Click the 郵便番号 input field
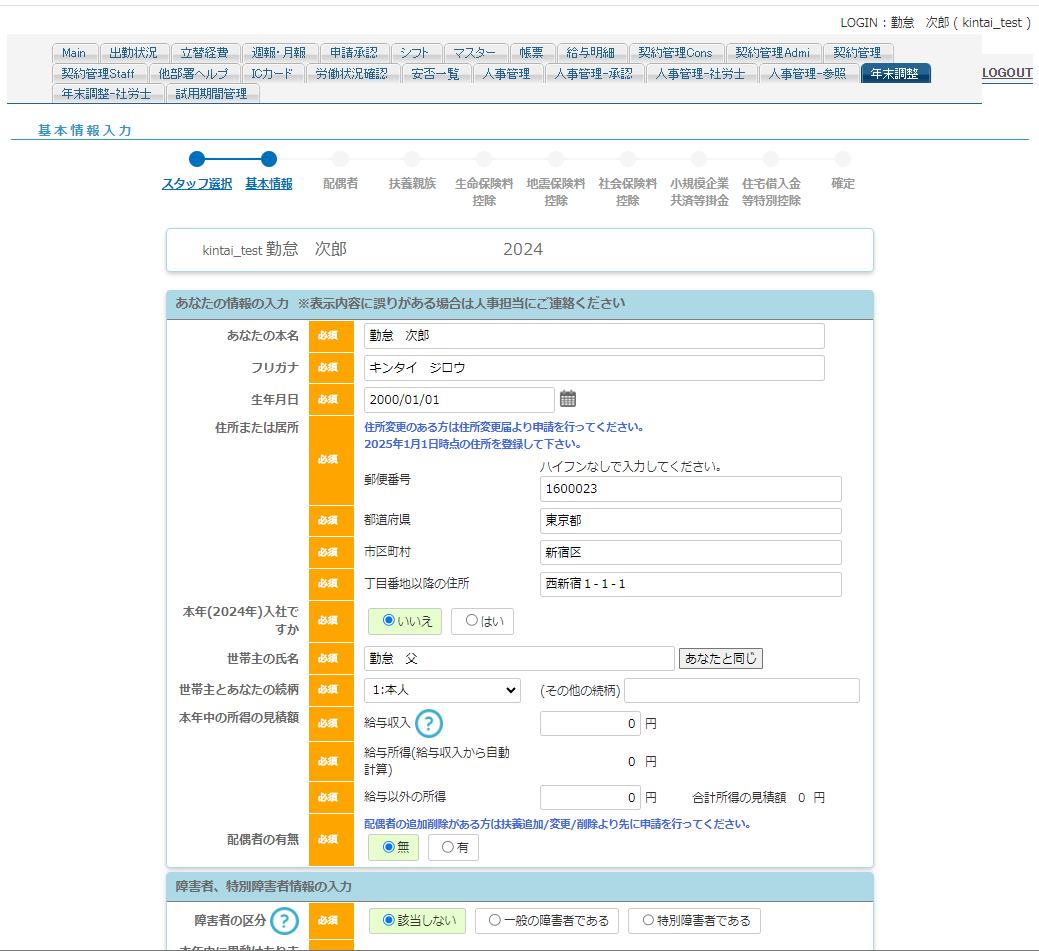The width and height of the screenshot is (1039, 951). 690,489
